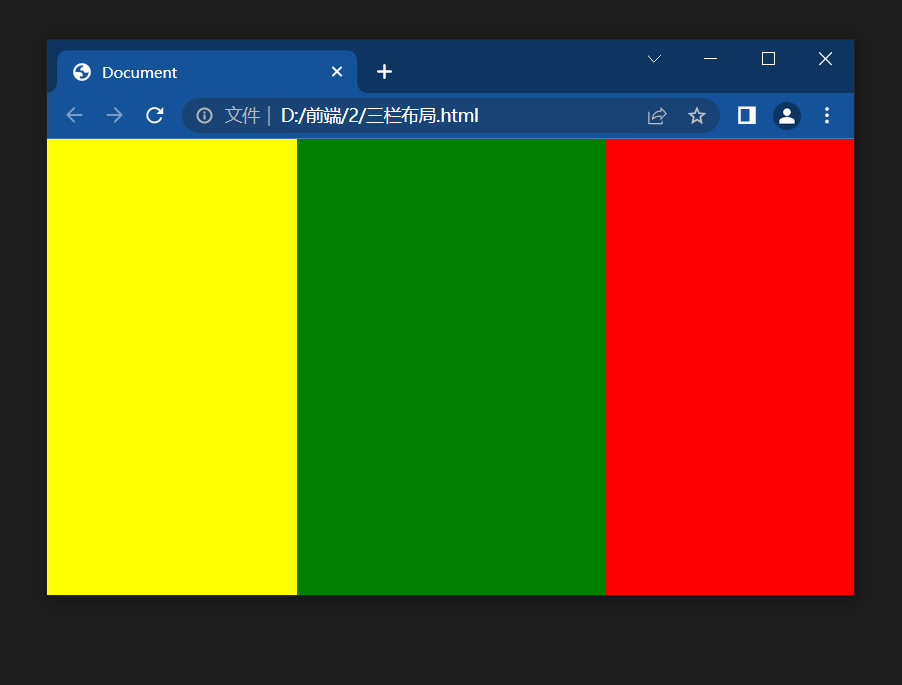The image size is (902, 685).
Task: Select the Document tab
Action: pos(207,72)
